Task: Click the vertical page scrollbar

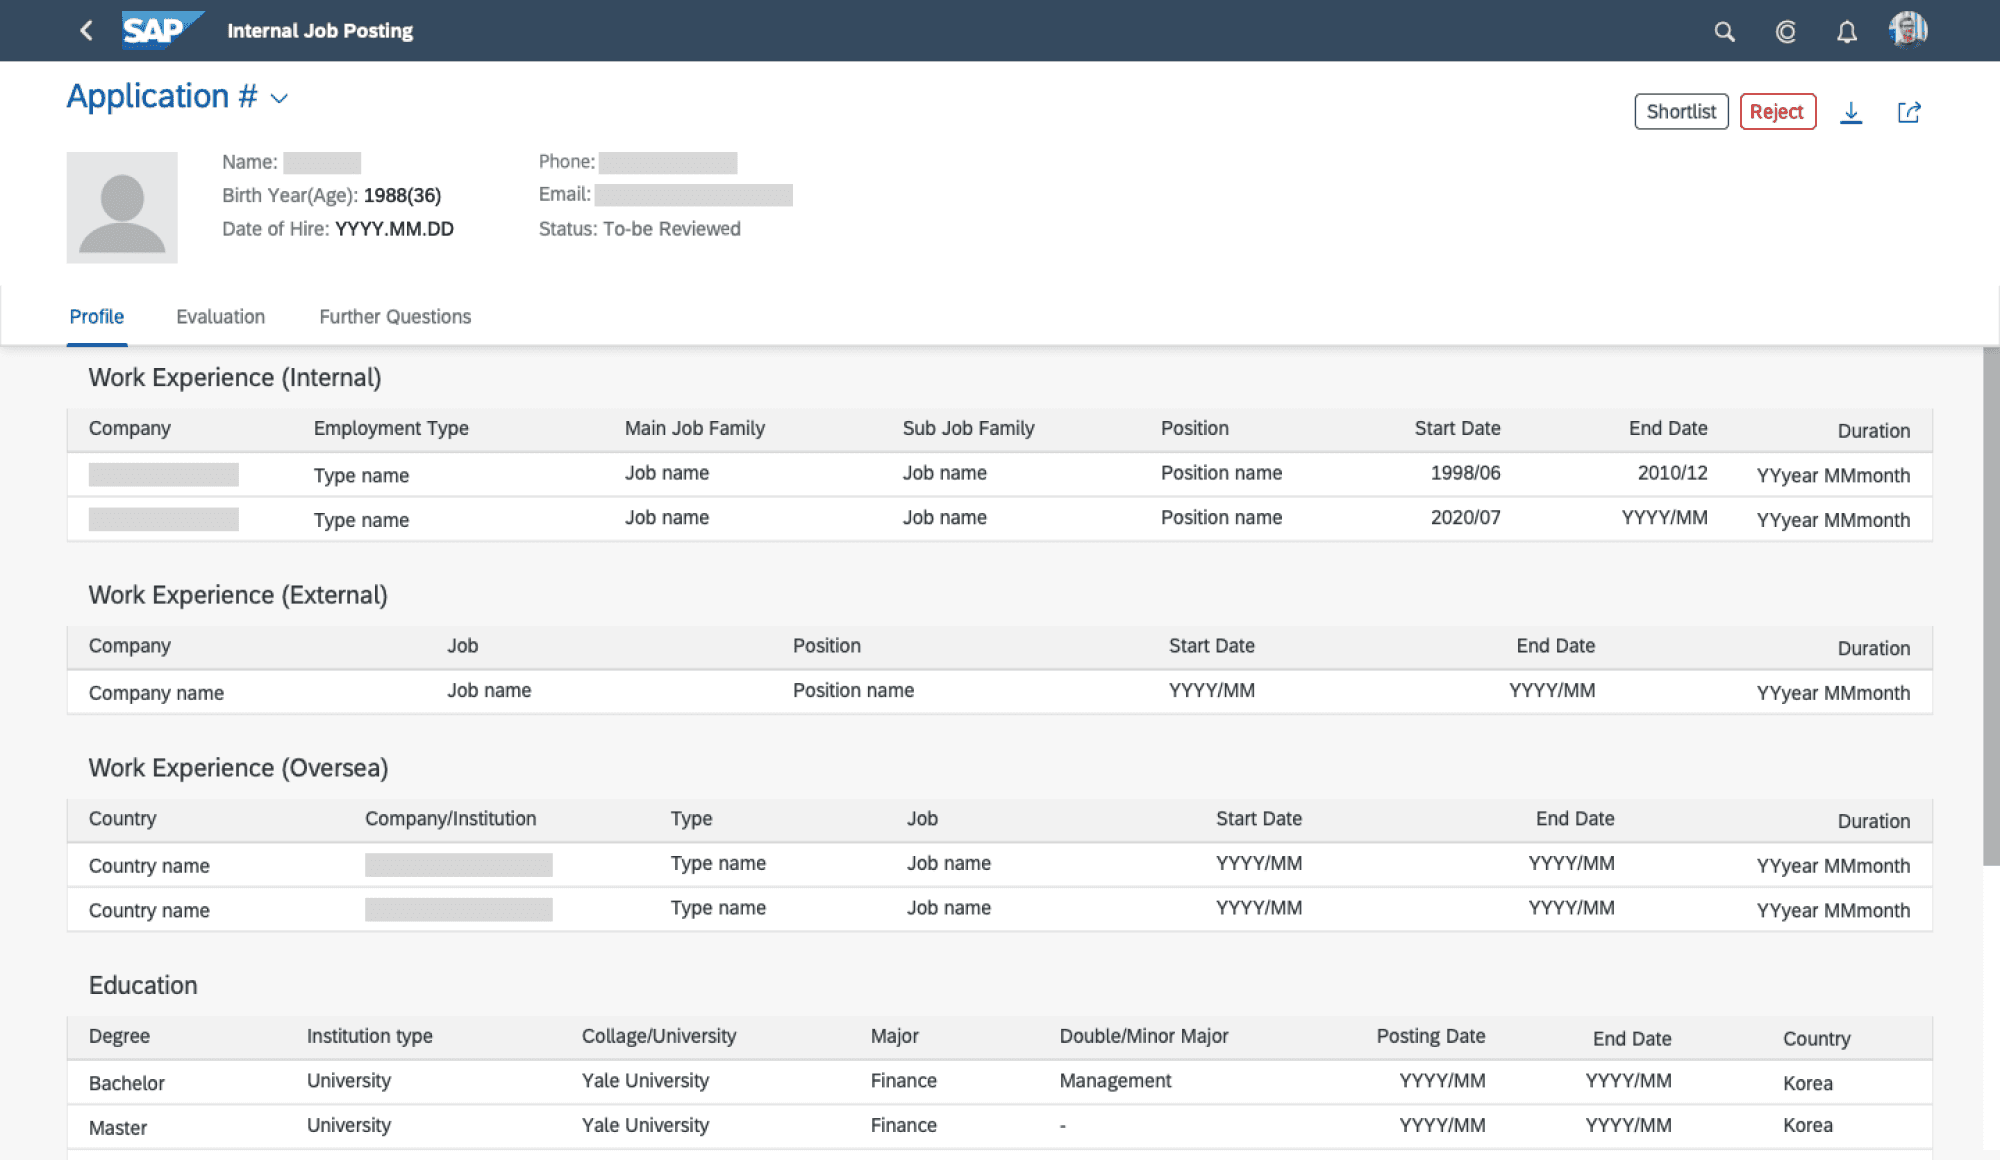Action: point(1990,606)
